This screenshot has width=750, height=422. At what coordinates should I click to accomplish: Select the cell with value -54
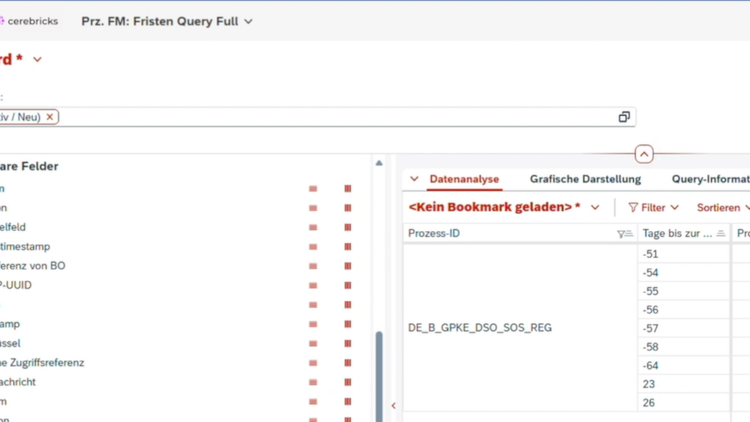pos(684,273)
